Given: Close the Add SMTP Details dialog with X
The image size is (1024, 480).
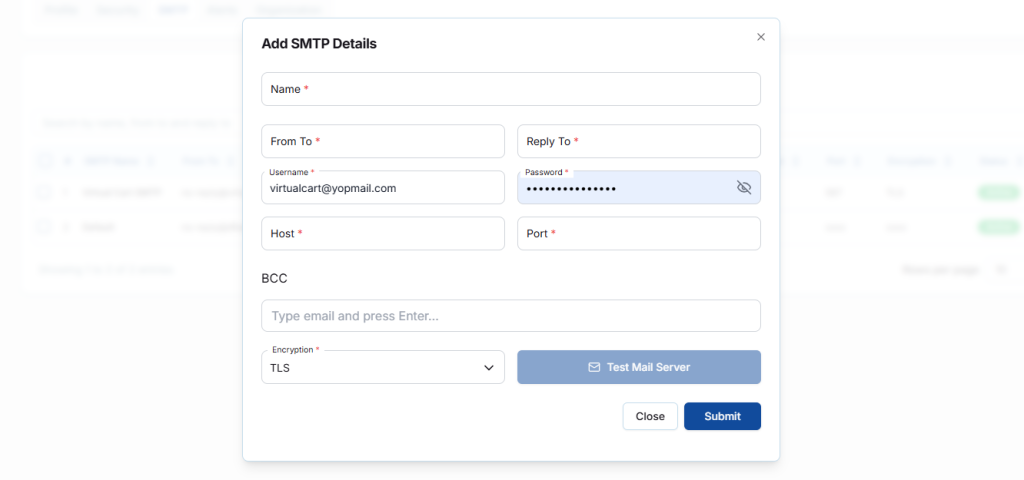Looking at the screenshot, I should pyautogui.click(x=761, y=37).
